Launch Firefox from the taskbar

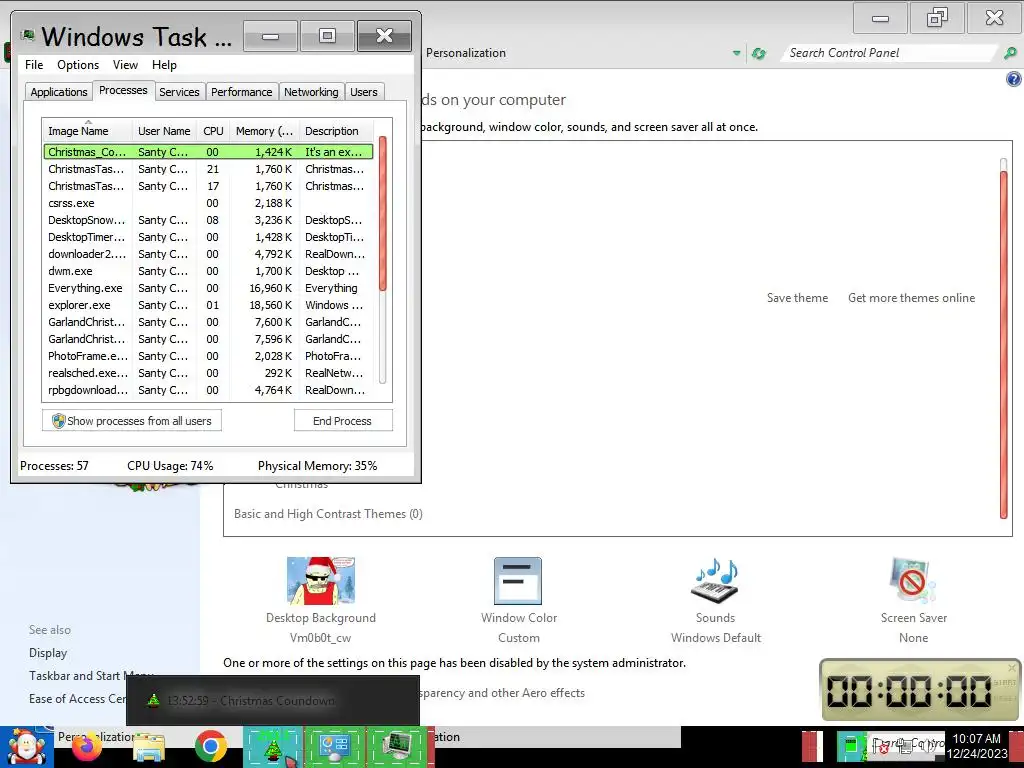pos(87,747)
